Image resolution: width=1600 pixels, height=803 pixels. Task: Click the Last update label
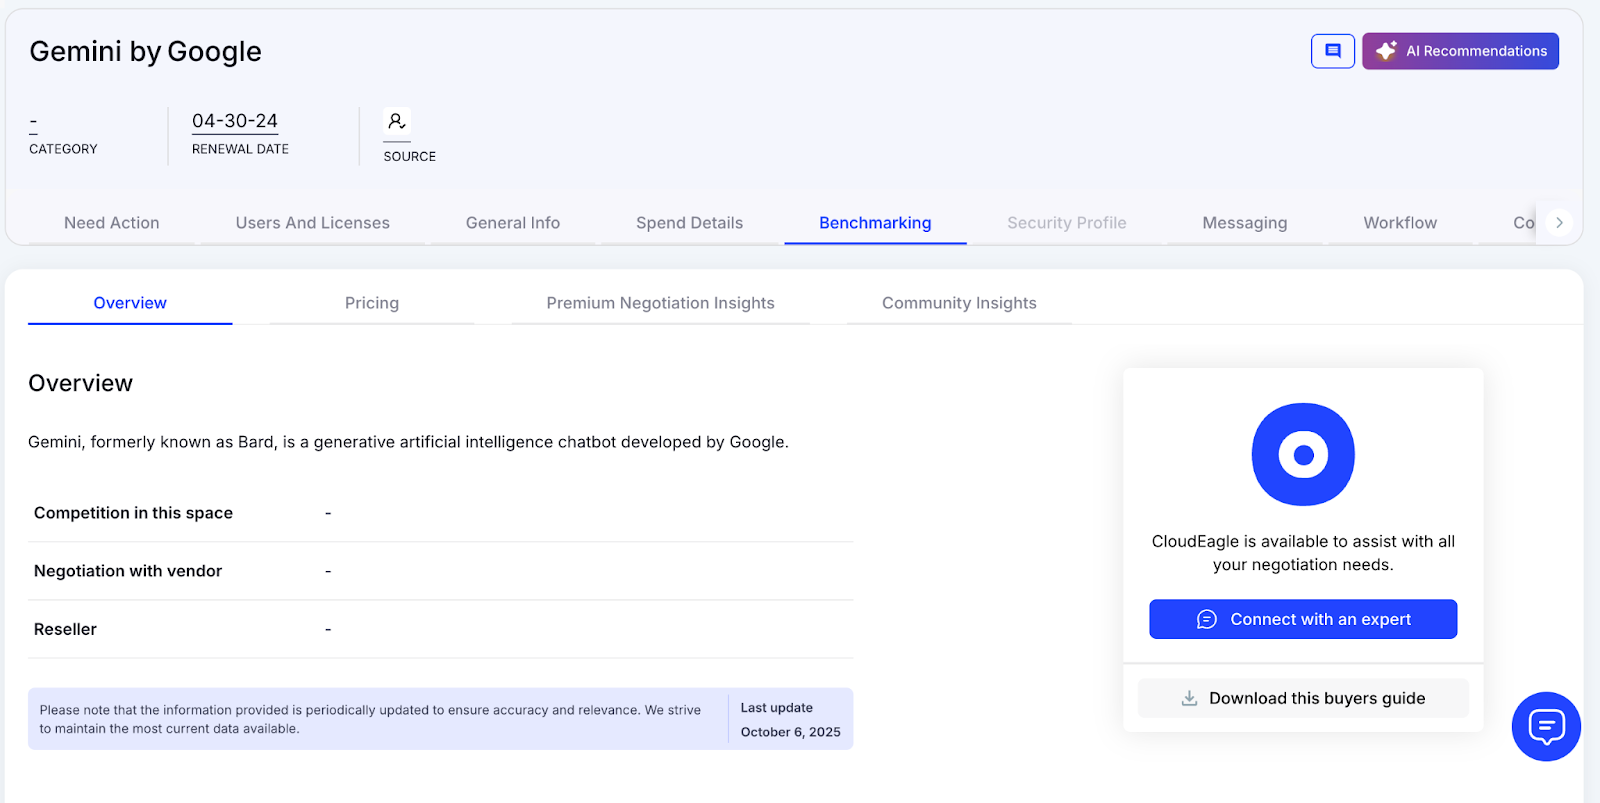777,707
